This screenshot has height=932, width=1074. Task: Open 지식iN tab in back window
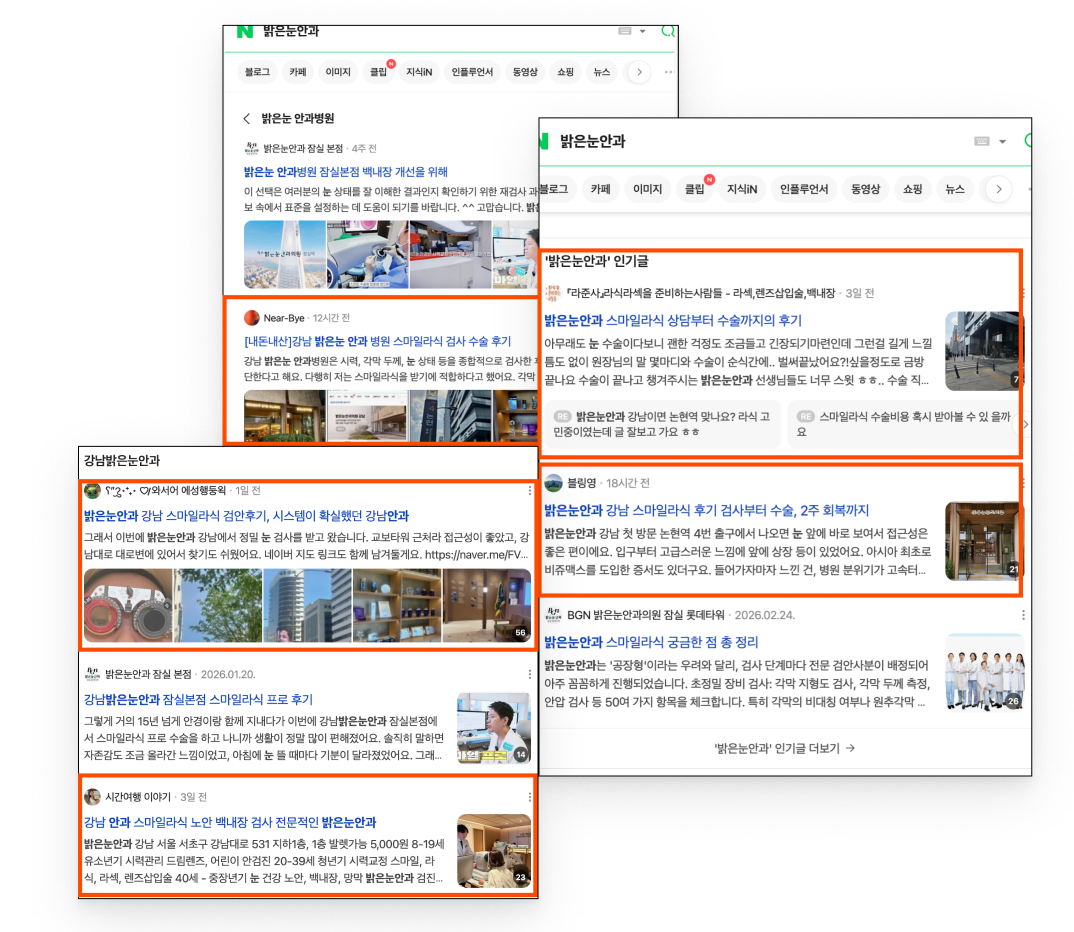tap(419, 72)
